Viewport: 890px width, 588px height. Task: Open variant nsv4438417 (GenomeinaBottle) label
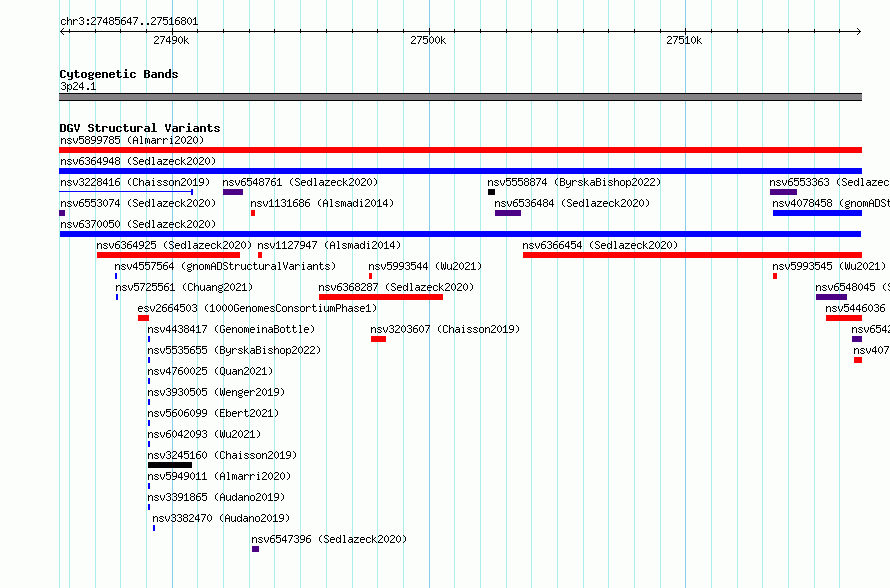point(231,329)
